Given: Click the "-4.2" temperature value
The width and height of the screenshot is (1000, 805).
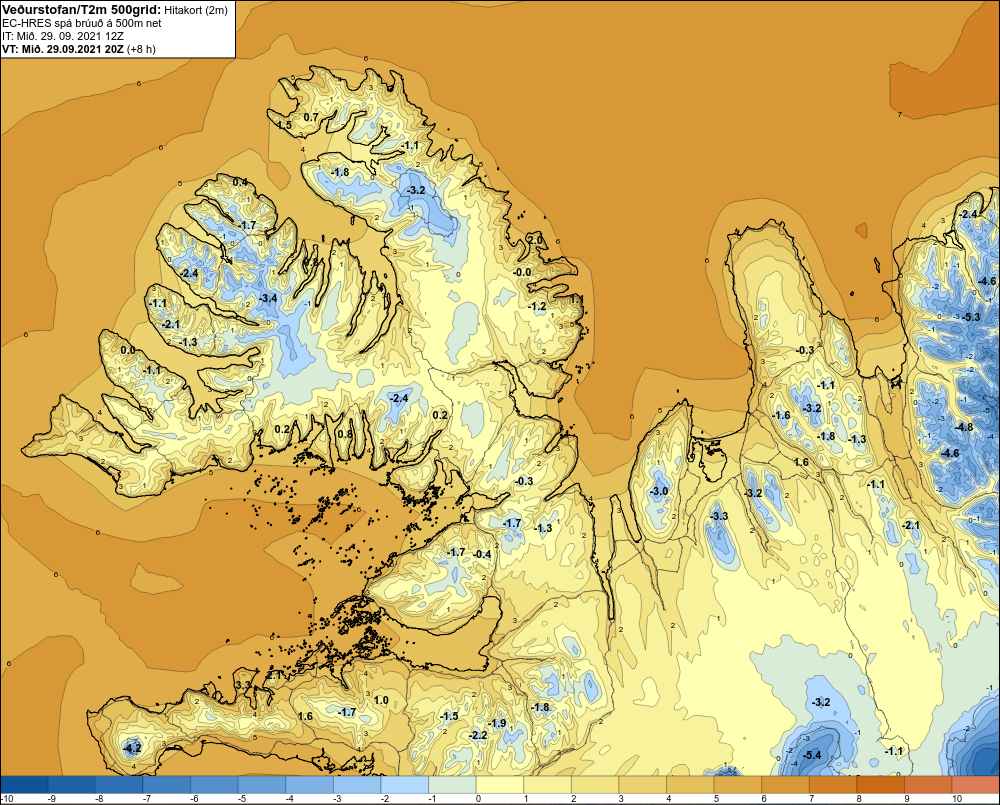Looking at the screenshot, I should tap(131, 747).
